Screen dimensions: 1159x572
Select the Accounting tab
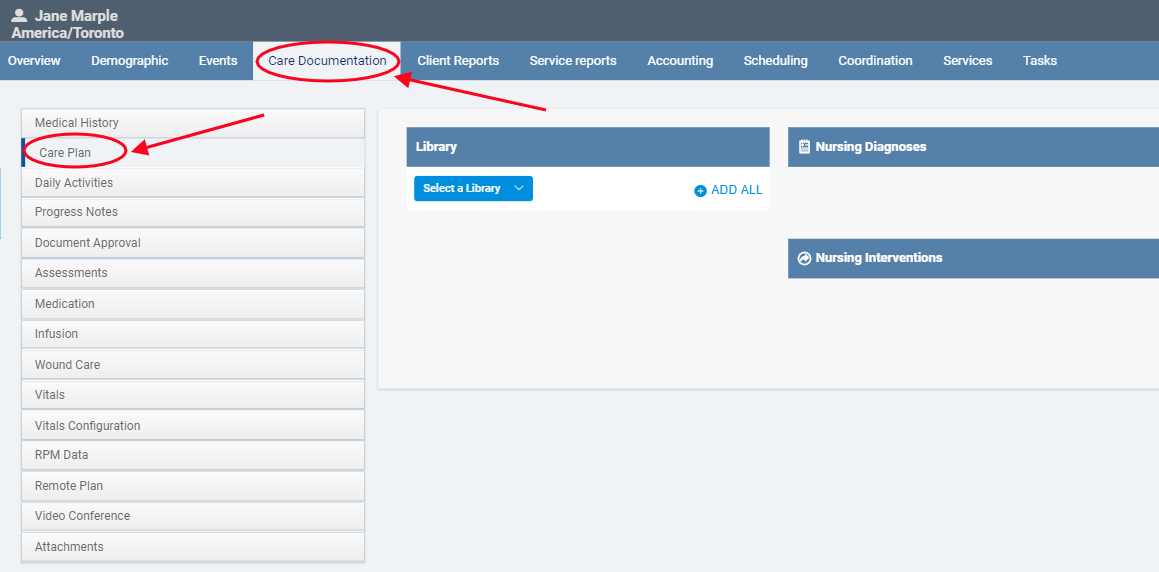click(x=680, y=61)
